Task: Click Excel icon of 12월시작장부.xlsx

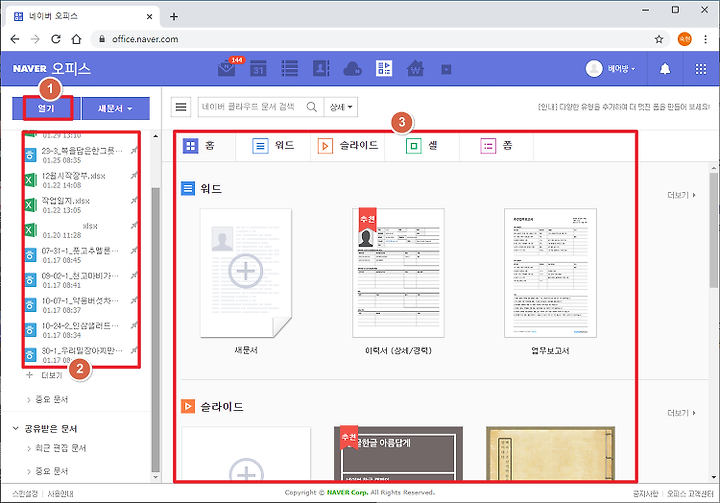Action: pos(30,180)
